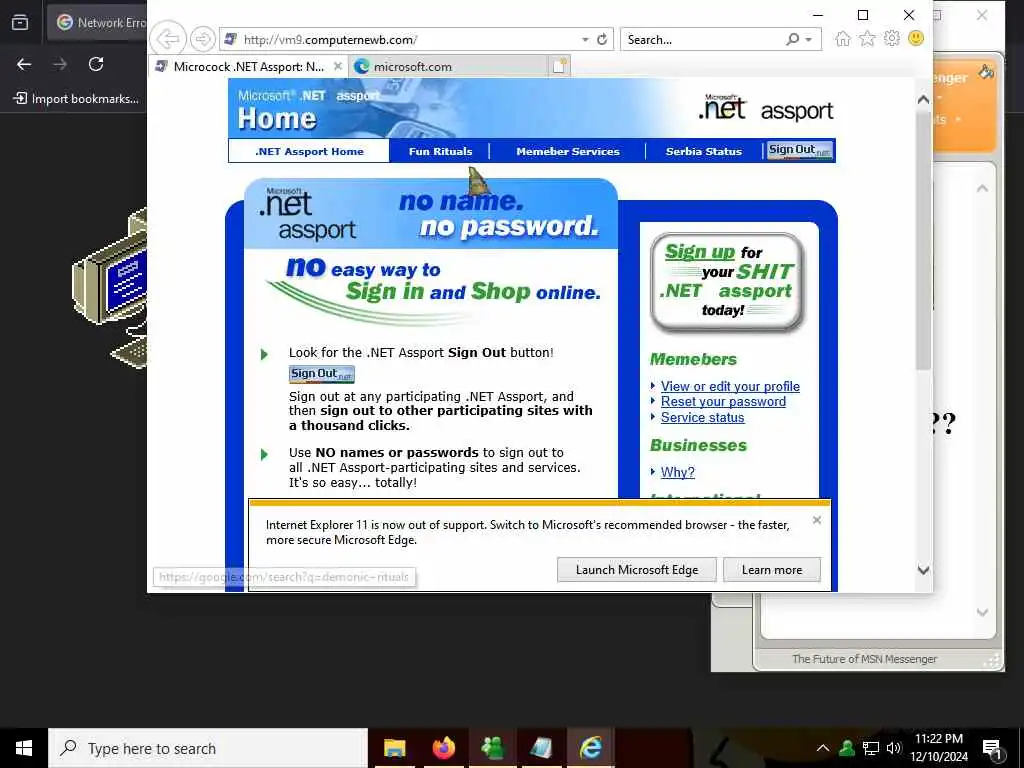Open Memeber Services nav item
Viewport: 1024px width, 768px height.
pos(568,152)
